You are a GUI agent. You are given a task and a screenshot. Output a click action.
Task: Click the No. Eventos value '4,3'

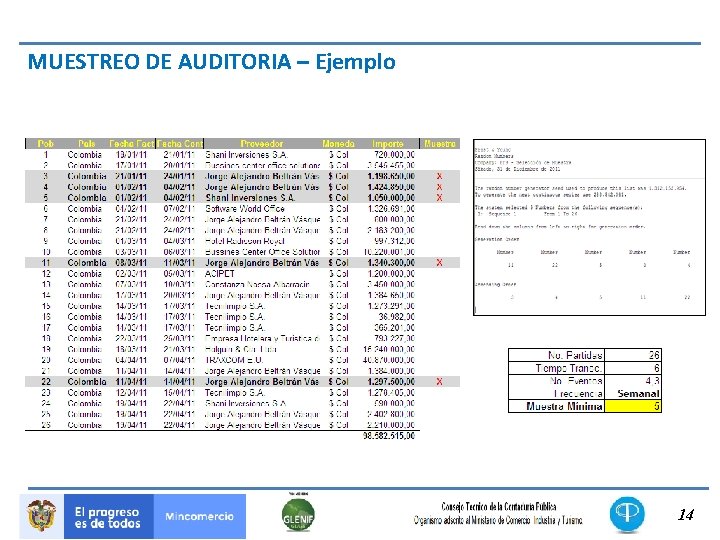click(652, 381)
